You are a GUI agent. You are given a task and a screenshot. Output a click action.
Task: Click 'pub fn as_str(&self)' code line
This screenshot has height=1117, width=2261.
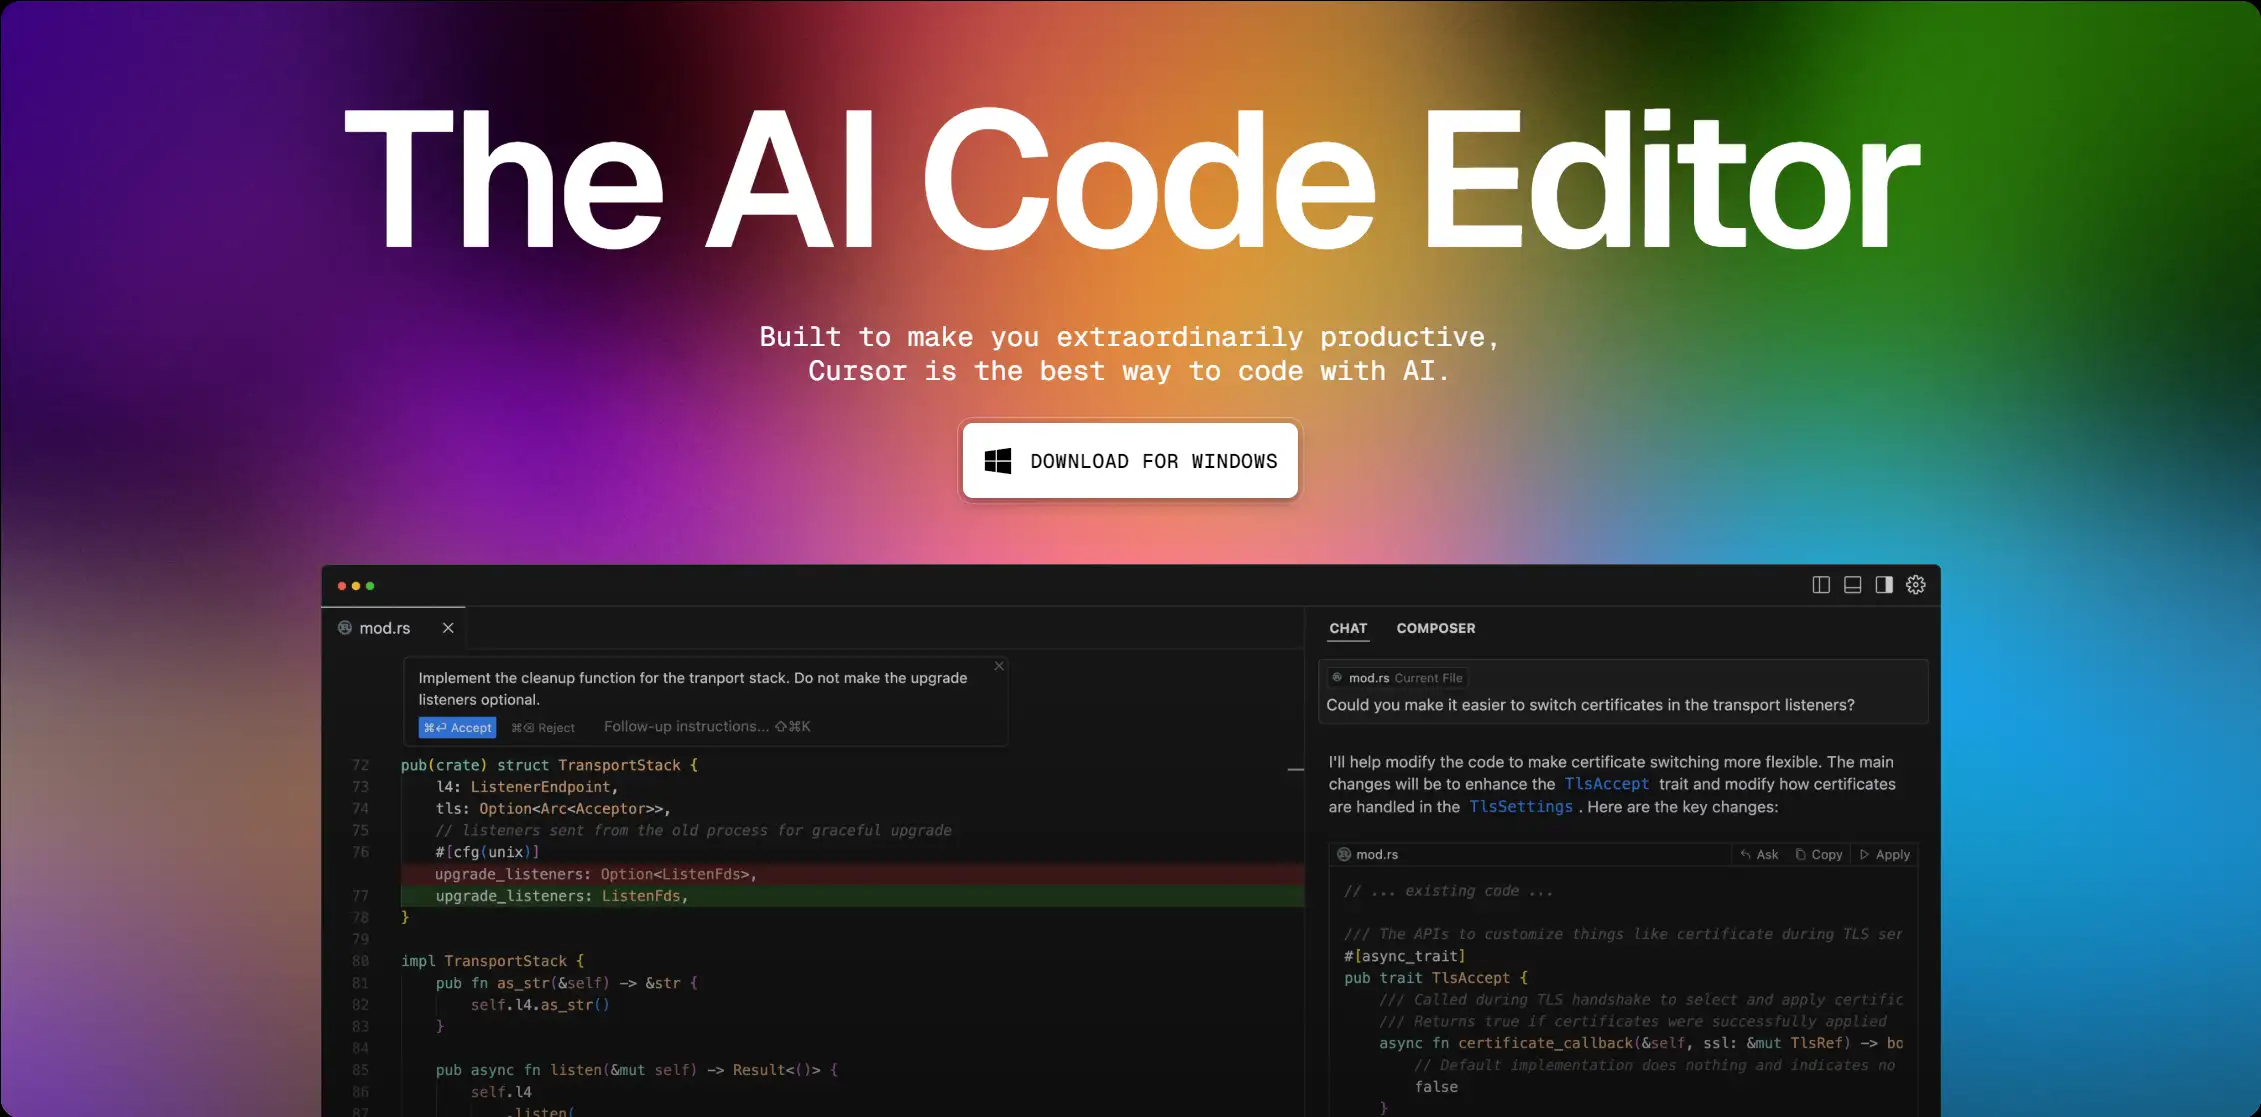(x=567, y=983)
